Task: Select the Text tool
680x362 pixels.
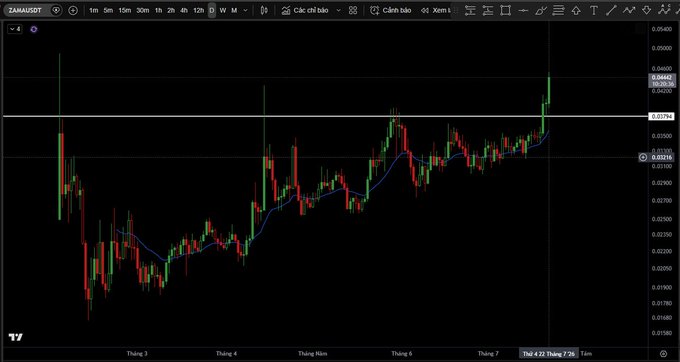Action: (x=594, y=10)
